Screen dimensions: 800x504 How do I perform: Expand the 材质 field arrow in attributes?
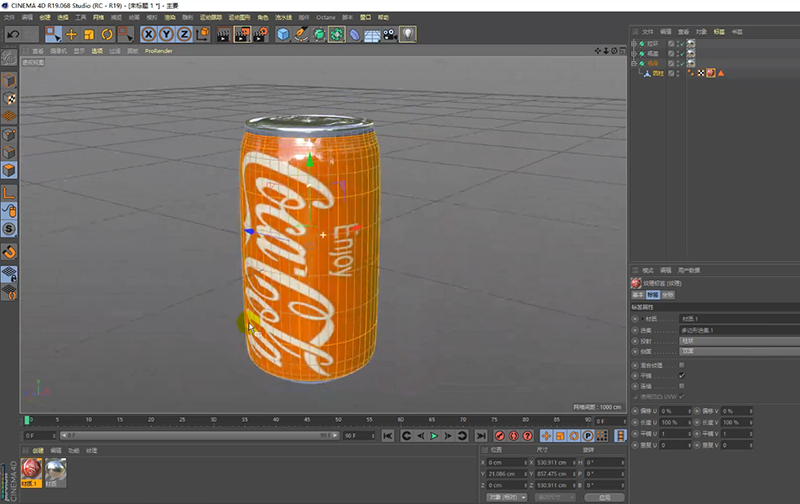pos(642,319)
